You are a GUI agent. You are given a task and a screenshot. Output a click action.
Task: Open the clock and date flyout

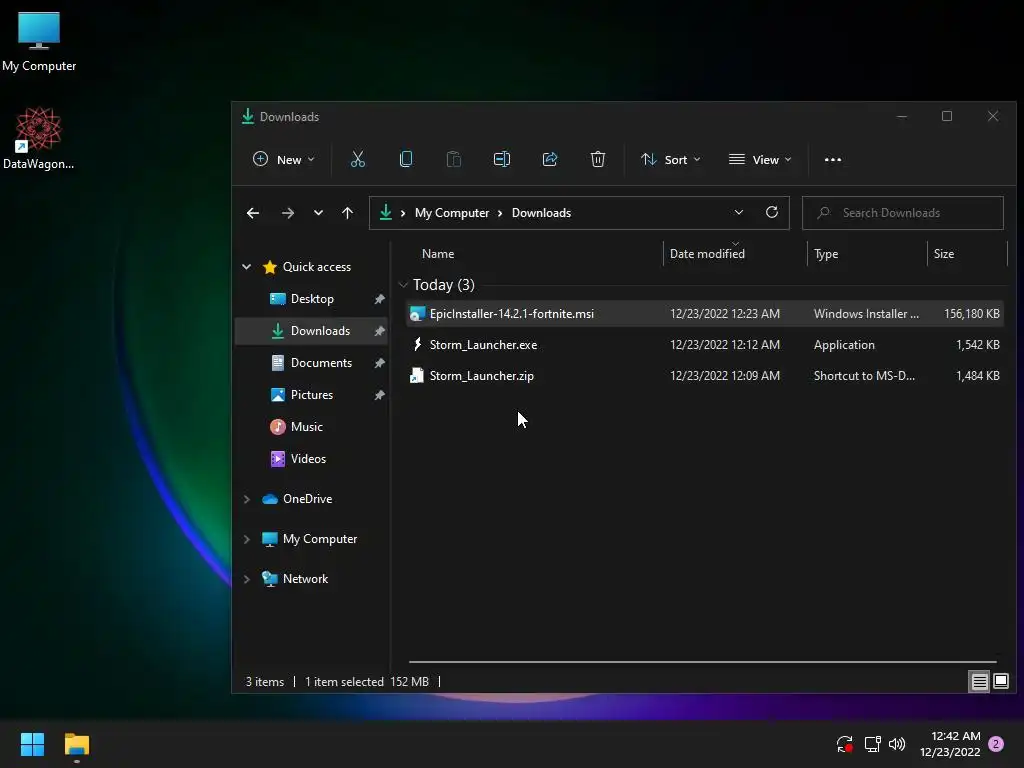tap(950, 744)
